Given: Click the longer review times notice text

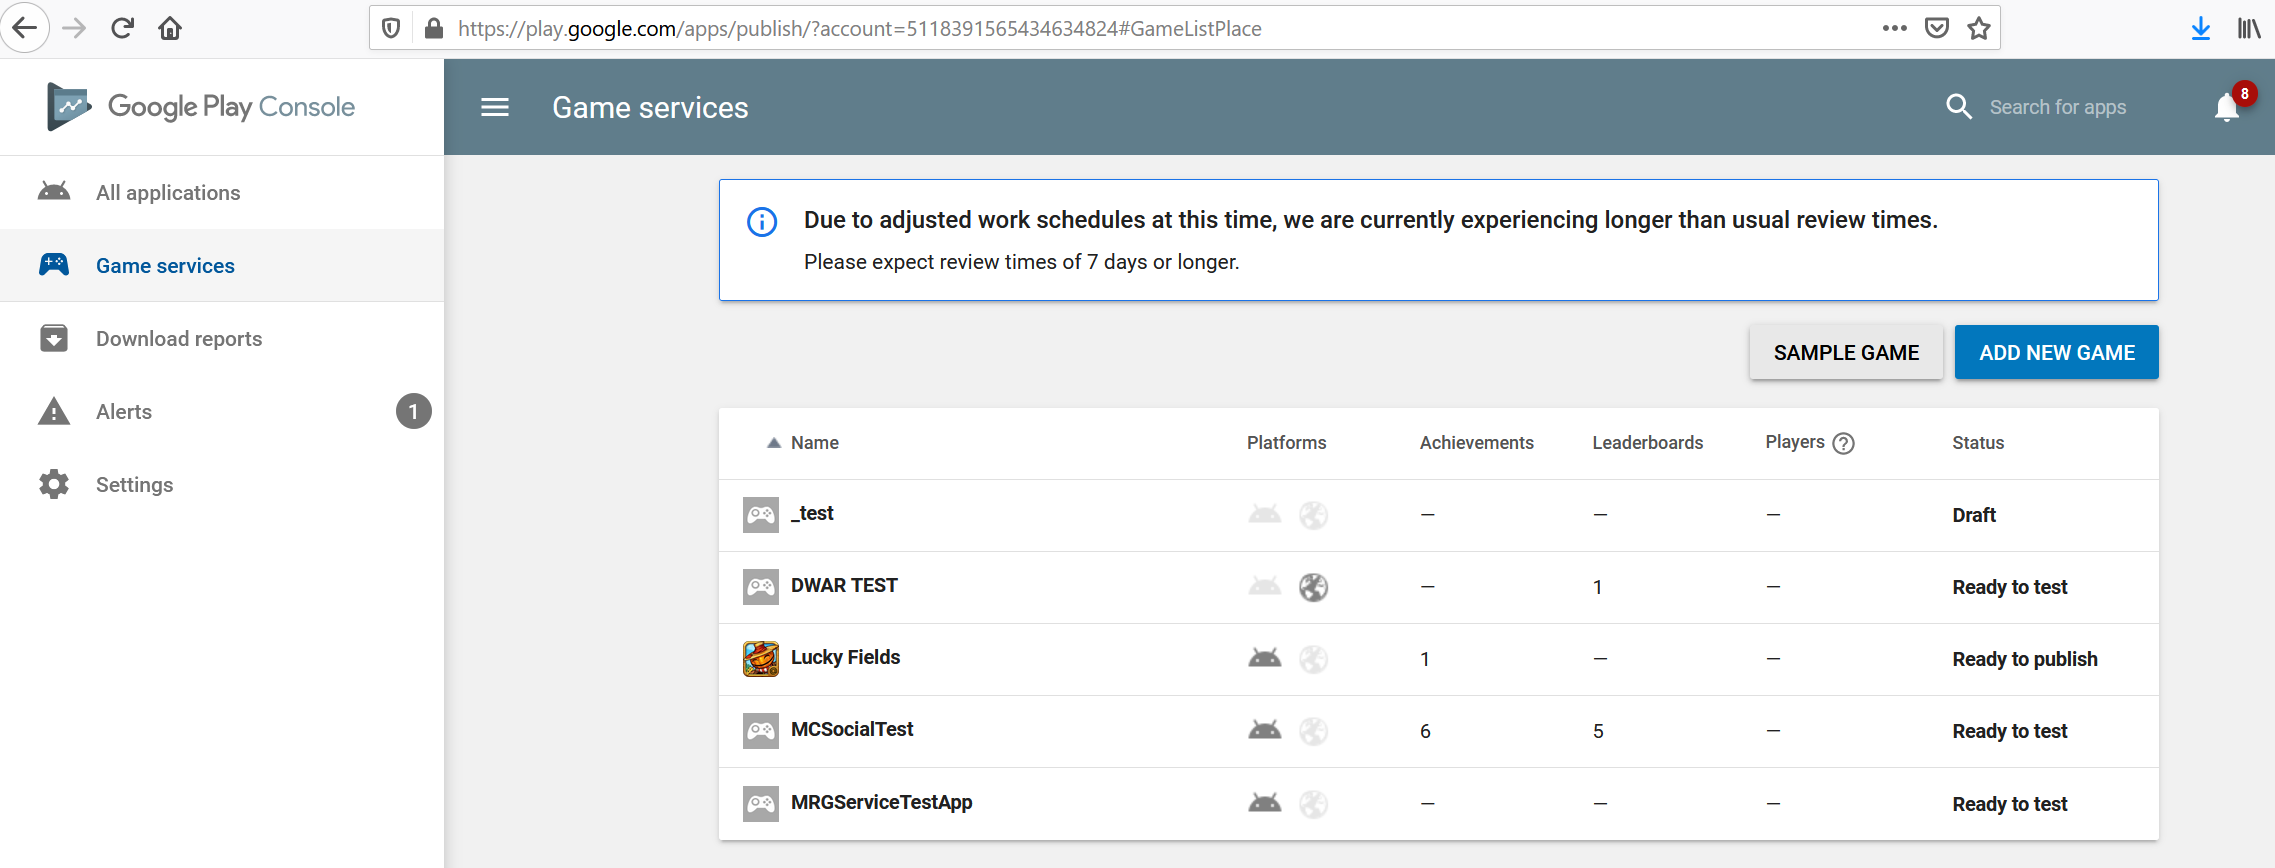Looking at the screenshot, I should tap(1371, 220).
